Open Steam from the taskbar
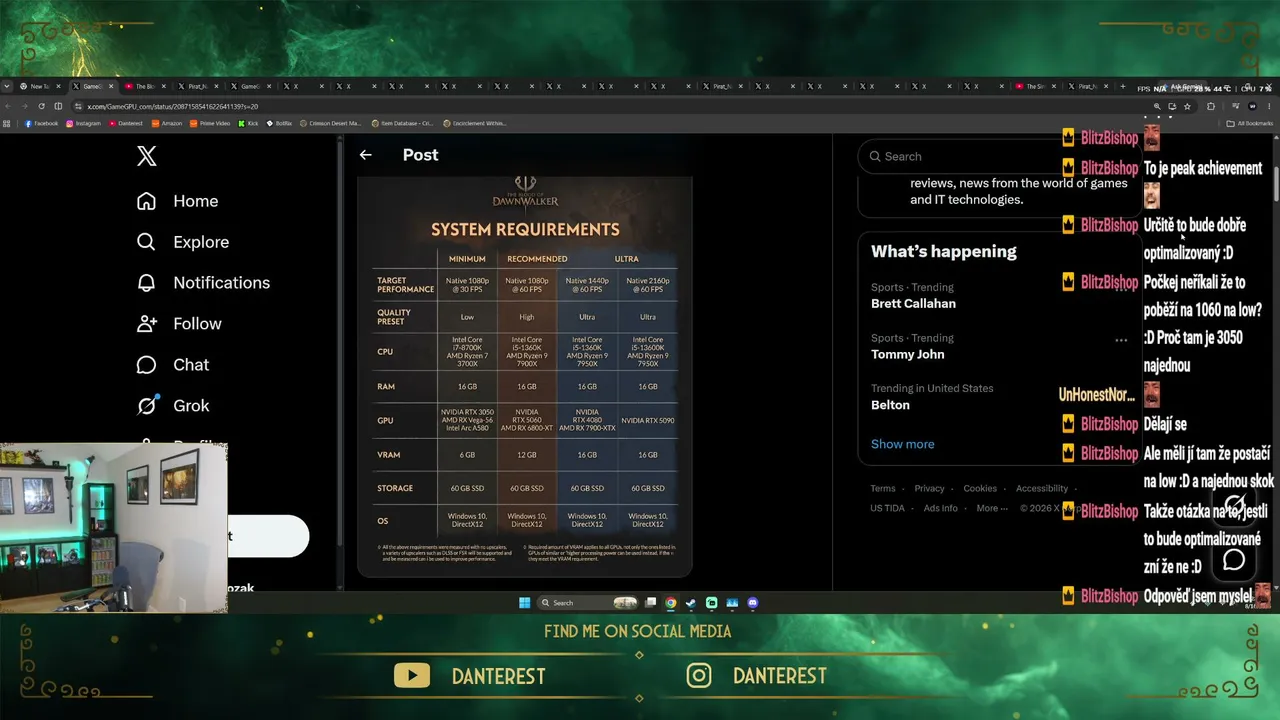The height and width of the screenshot is (720, 1280). [691, 603]
